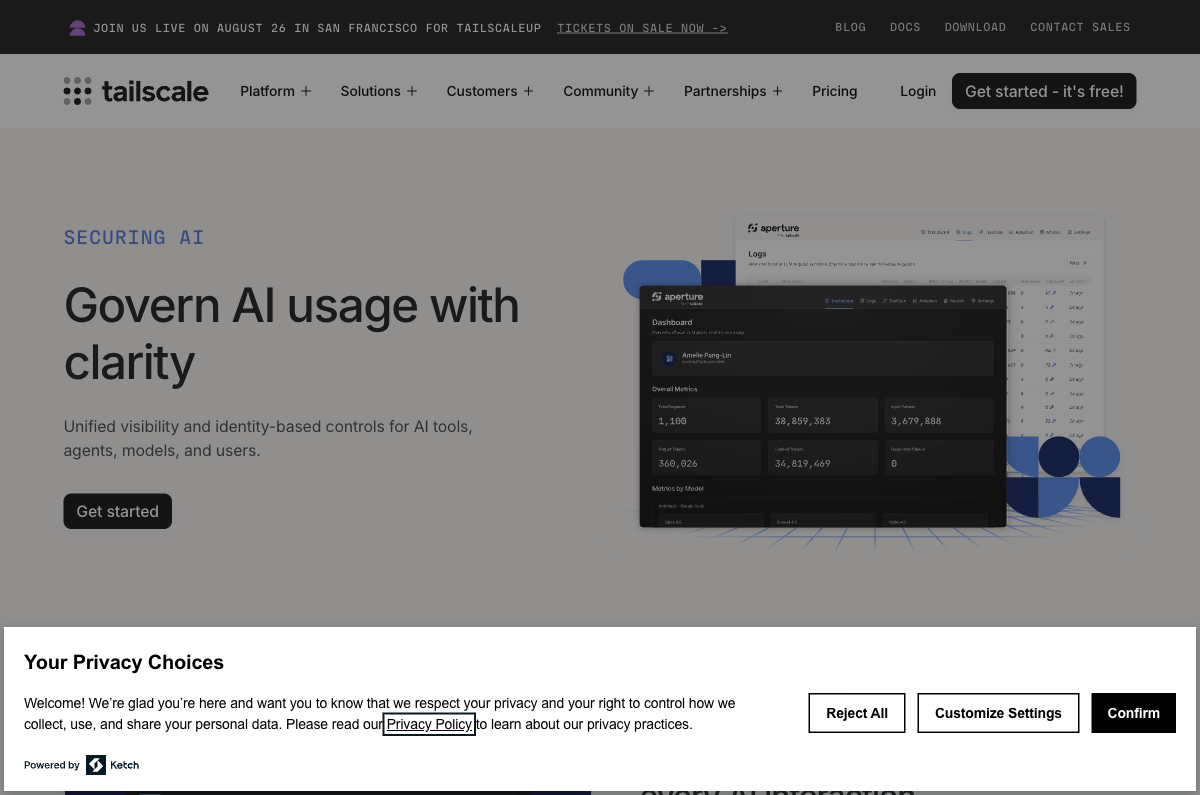Screen dimensions: 1200x795
Task: Expand the Community menu
Action: 609,91
